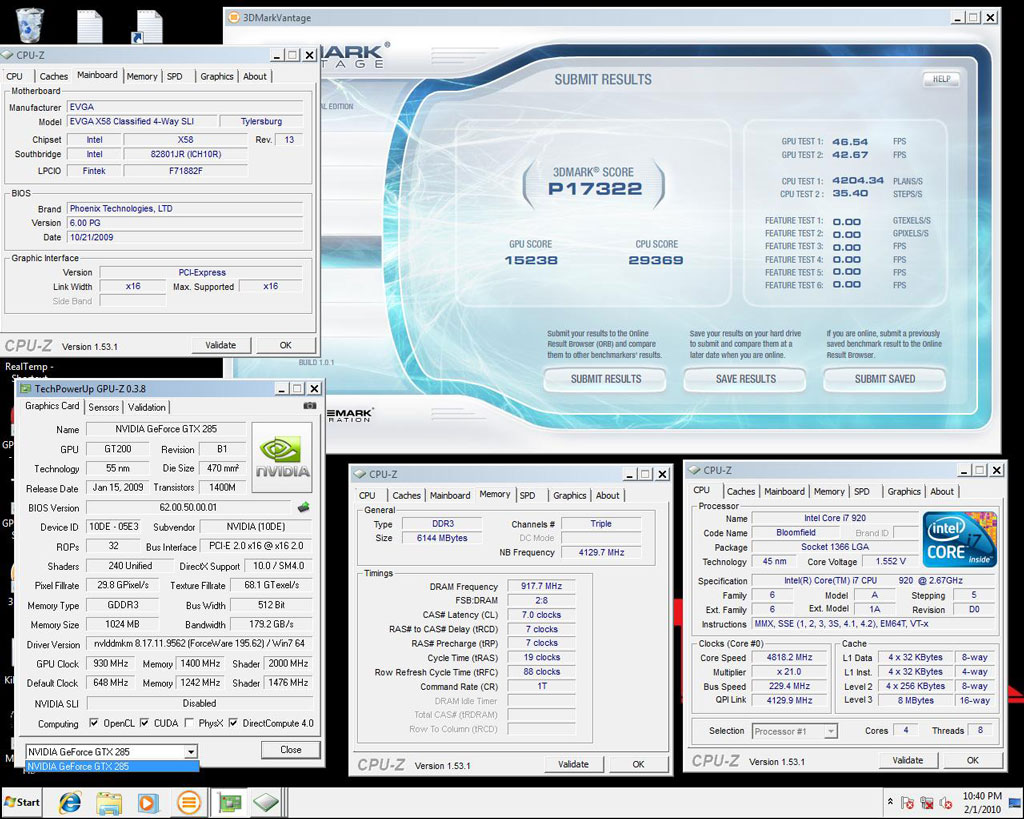Viewport: 1024px width, 819px height.
Task: Click the BIOS save chip icon in GPU-Z
Action: click(304, 508)
